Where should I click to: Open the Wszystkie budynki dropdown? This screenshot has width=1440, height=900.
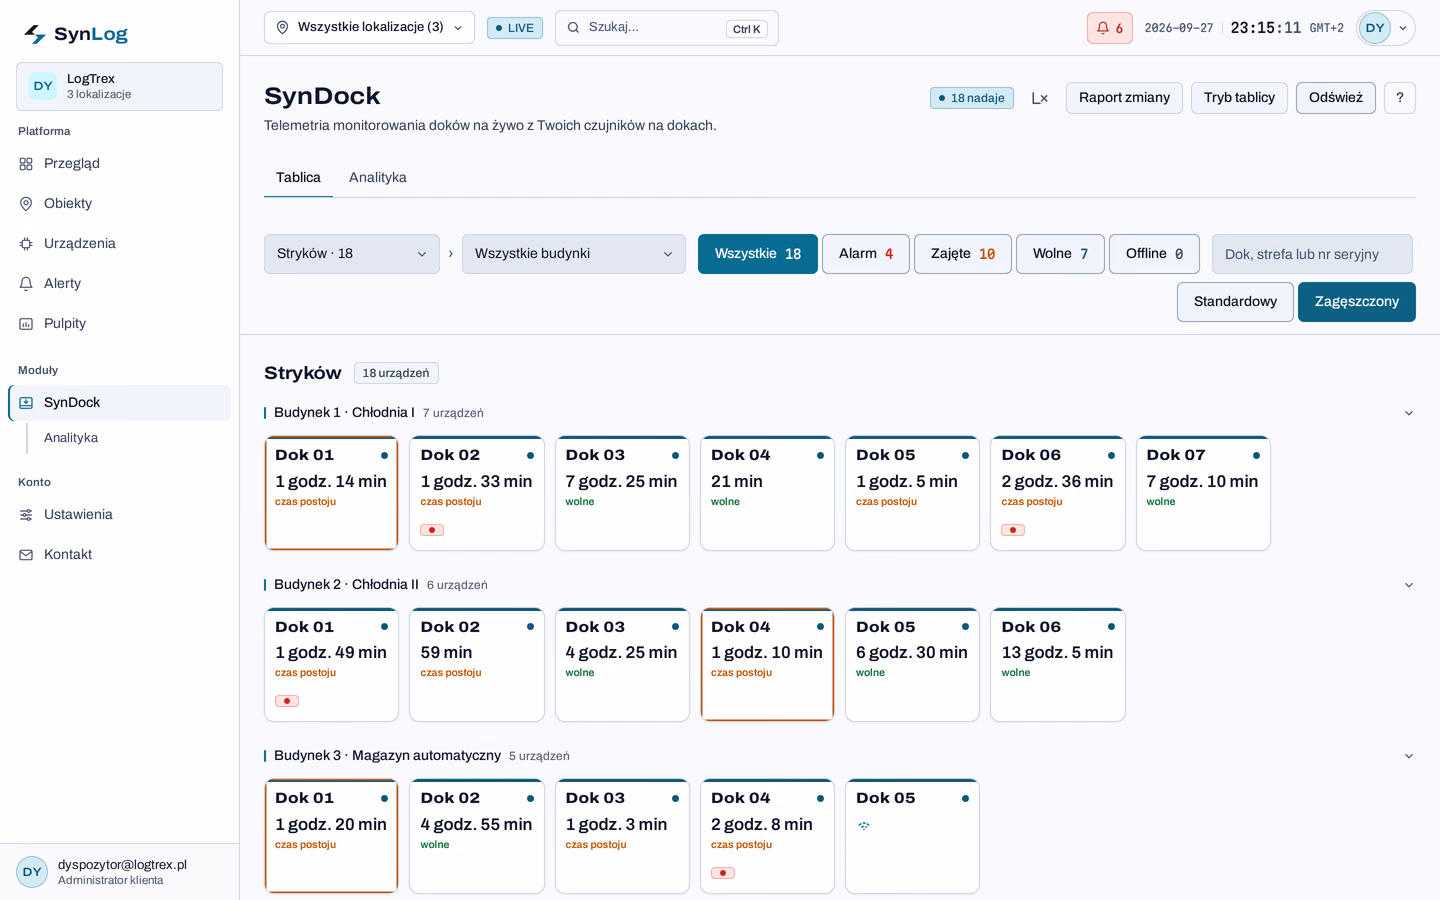pyautogui.click(x=574, y=254)
